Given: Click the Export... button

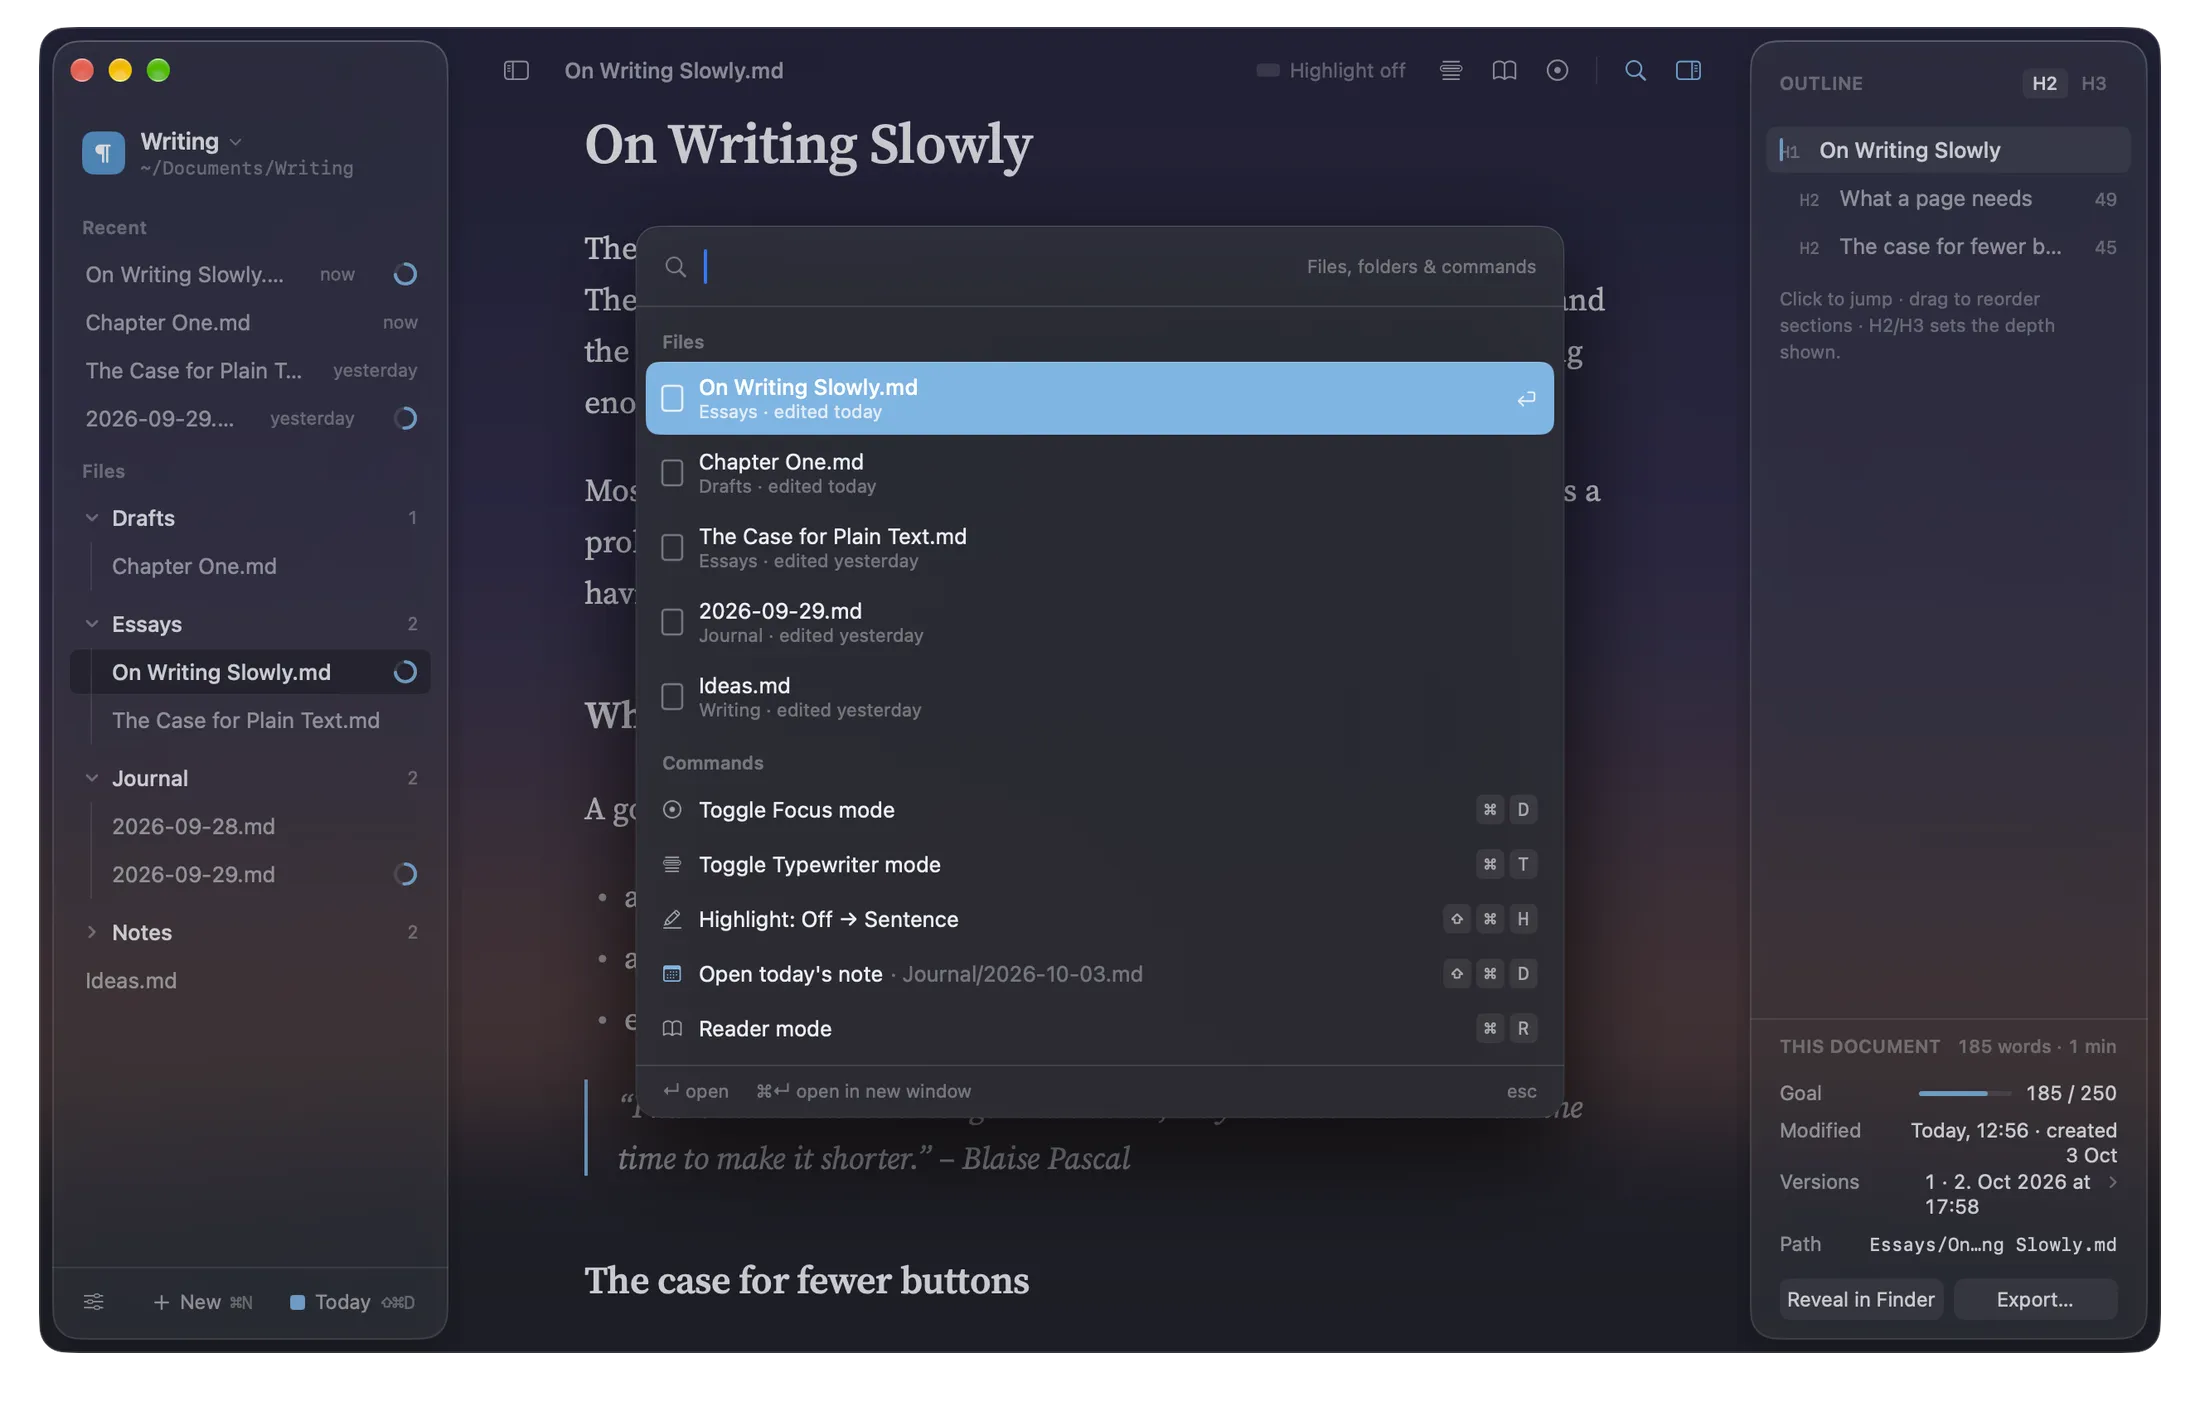Looking at the screenshot, I should pyautogui.click(x=2034, y=1299).
